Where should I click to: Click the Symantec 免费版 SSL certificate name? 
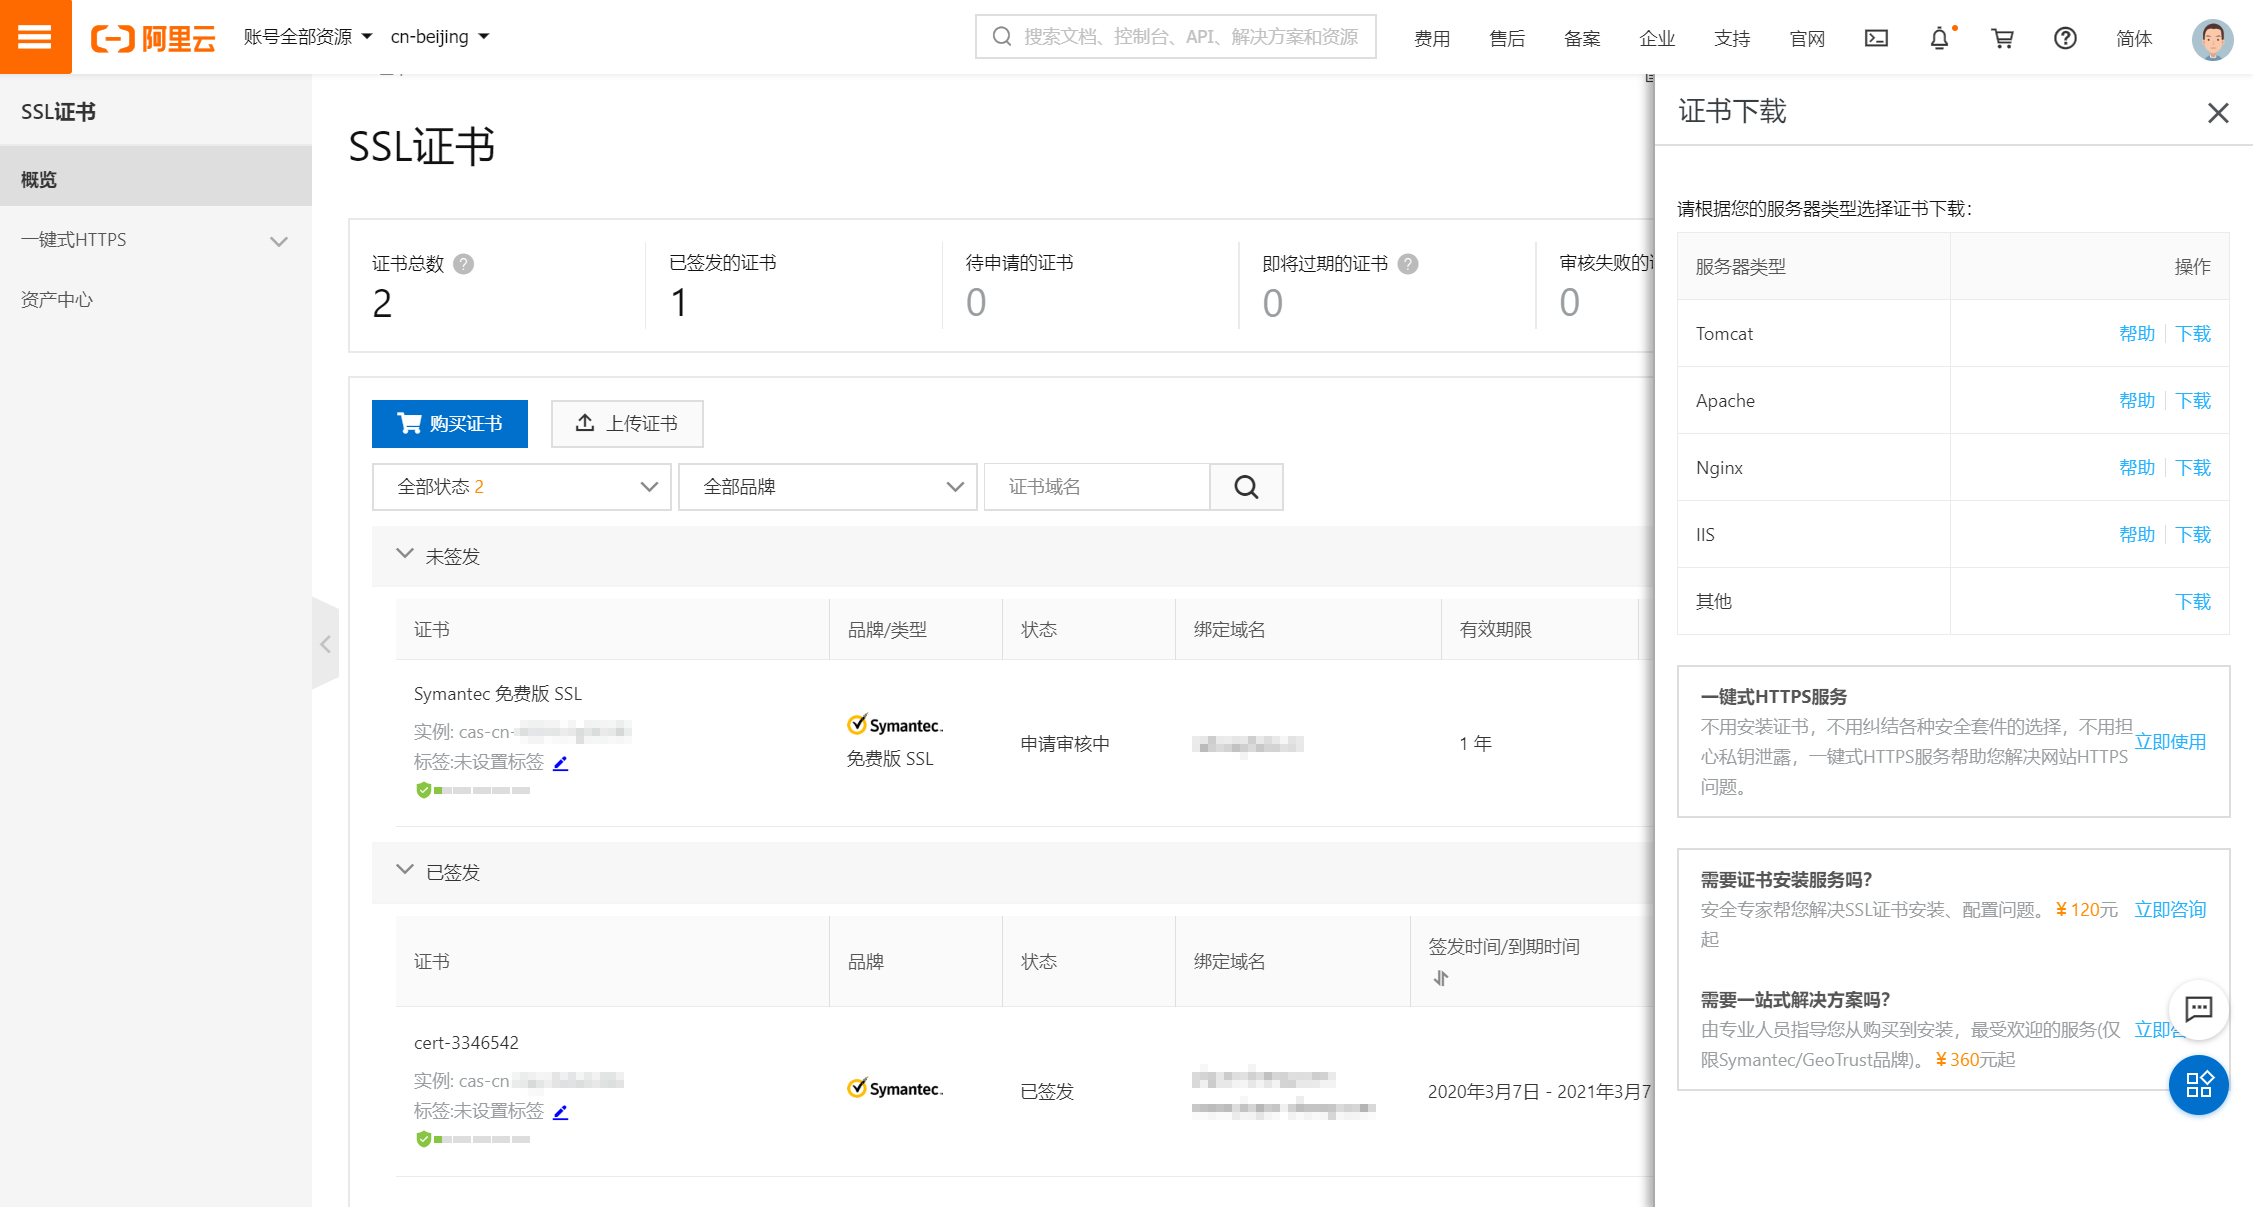tap(498, 694)
